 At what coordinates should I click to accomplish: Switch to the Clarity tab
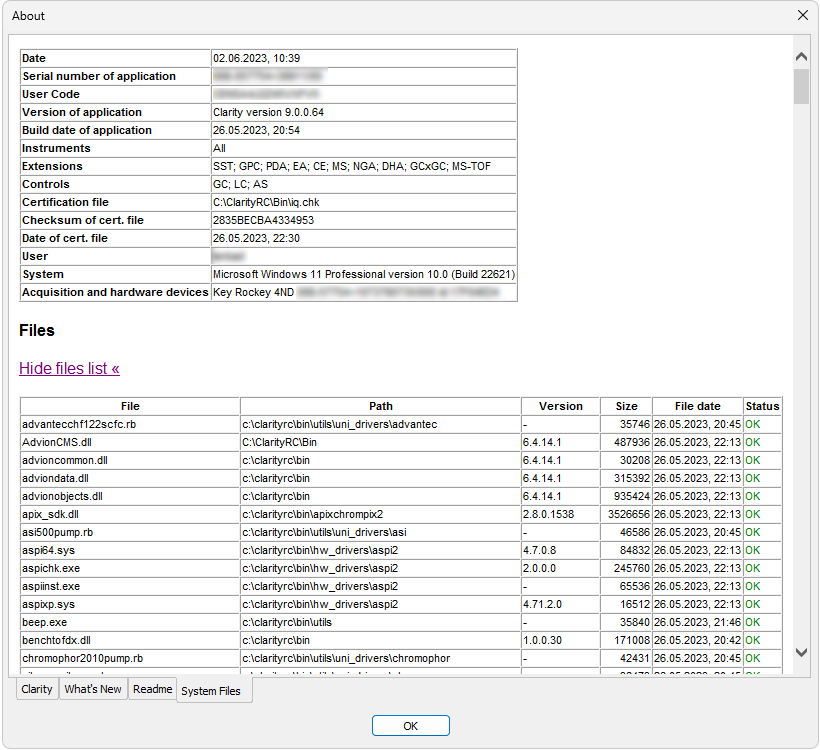pyautogui.click(x=37, y=689)
